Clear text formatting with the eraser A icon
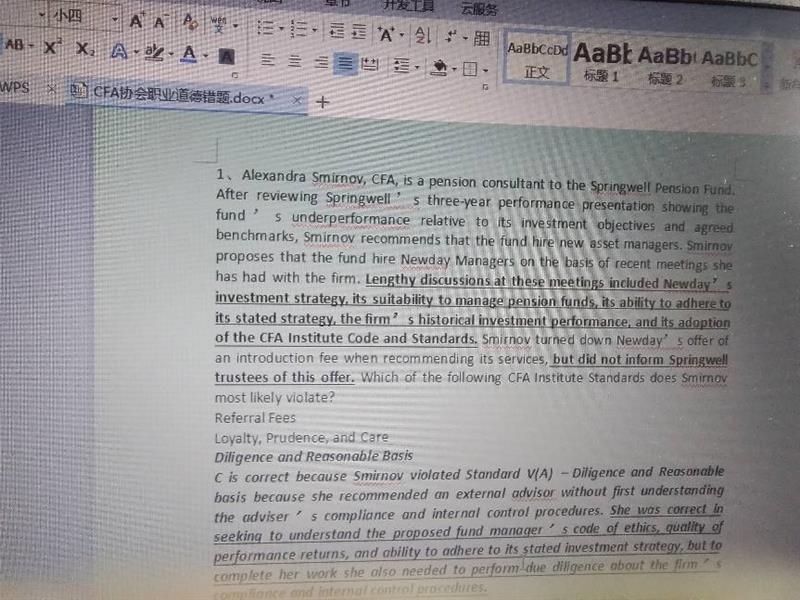 point(189,22)
